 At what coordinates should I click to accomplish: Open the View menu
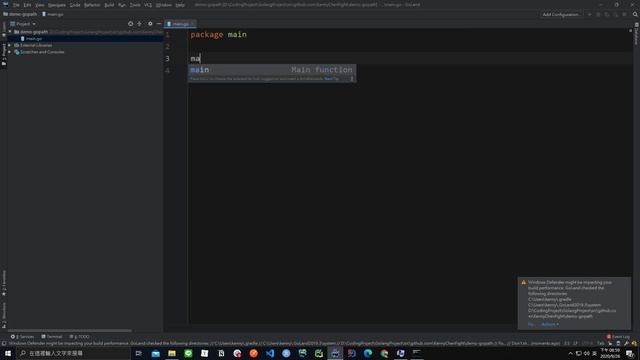40,5
